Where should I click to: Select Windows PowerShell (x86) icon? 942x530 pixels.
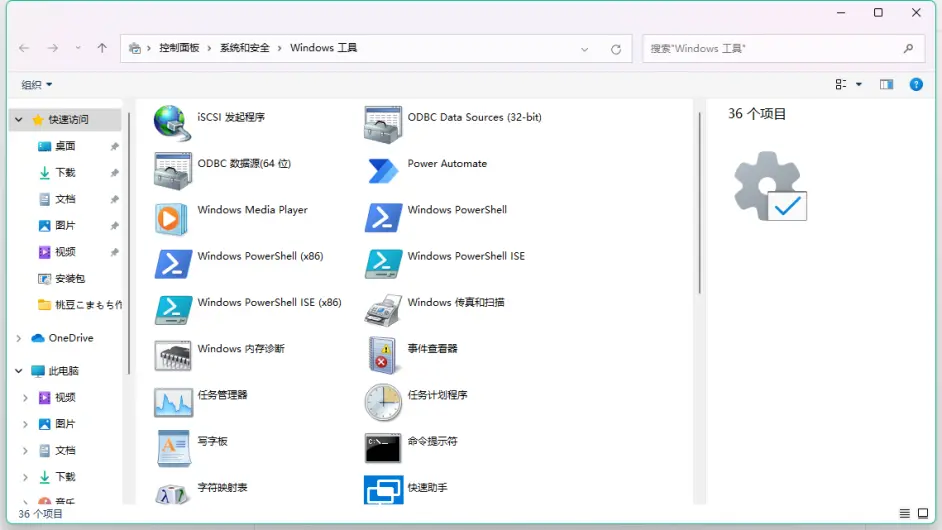[173, 264]
